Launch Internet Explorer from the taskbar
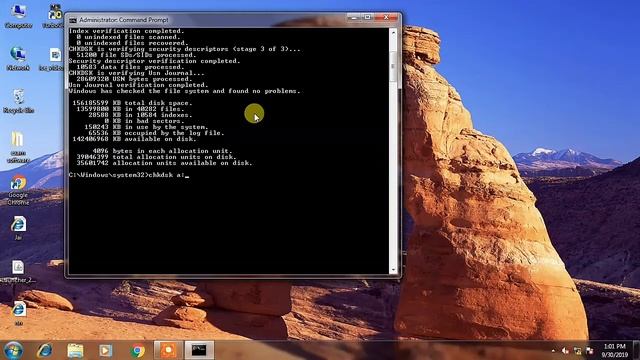The width and height of the screenshot is (640, 360). pyautogui.click(x=45, y=350)
